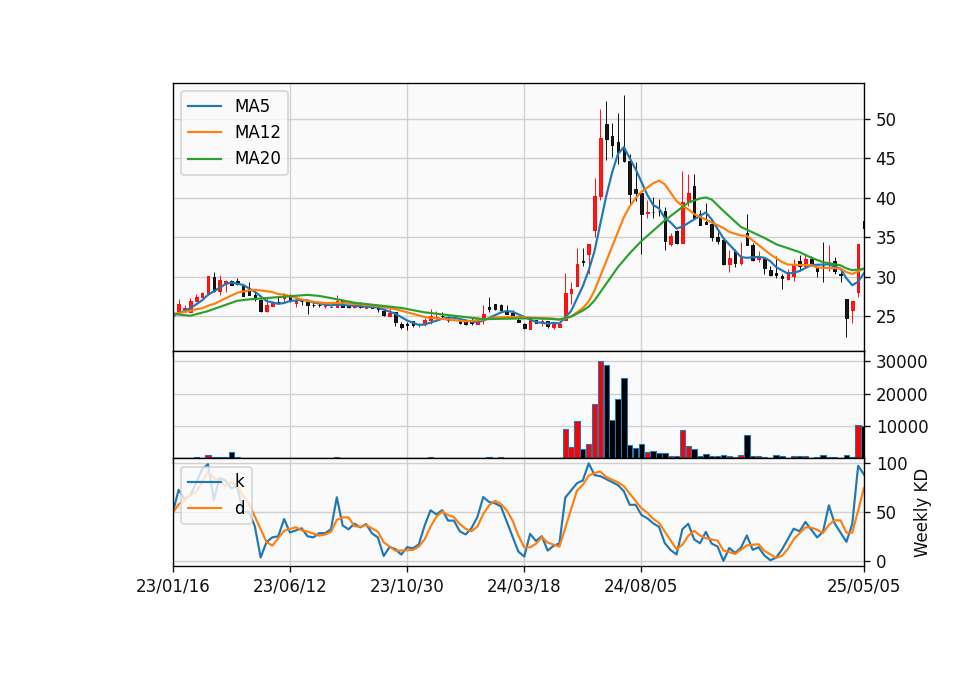Click the Weekly KD axis title
Screen dimensions: 960x690
[x=921, y=513]
